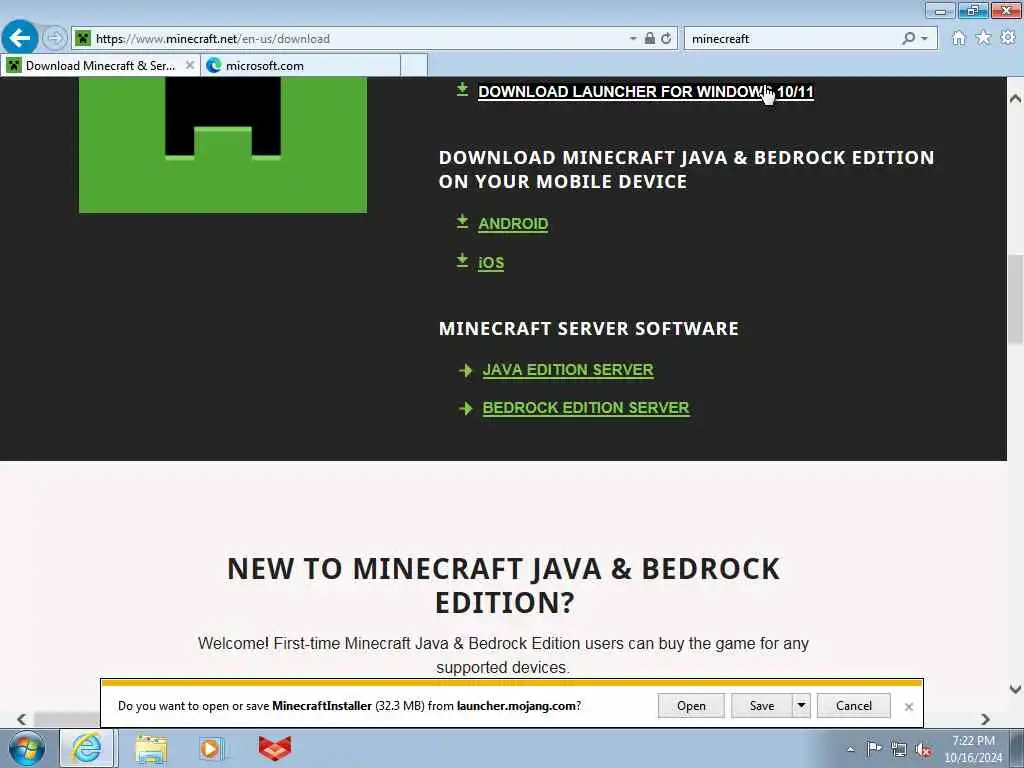
Task: Click download icon beside Windows 10/11 launcher
Action: click(x=462, y=89)
